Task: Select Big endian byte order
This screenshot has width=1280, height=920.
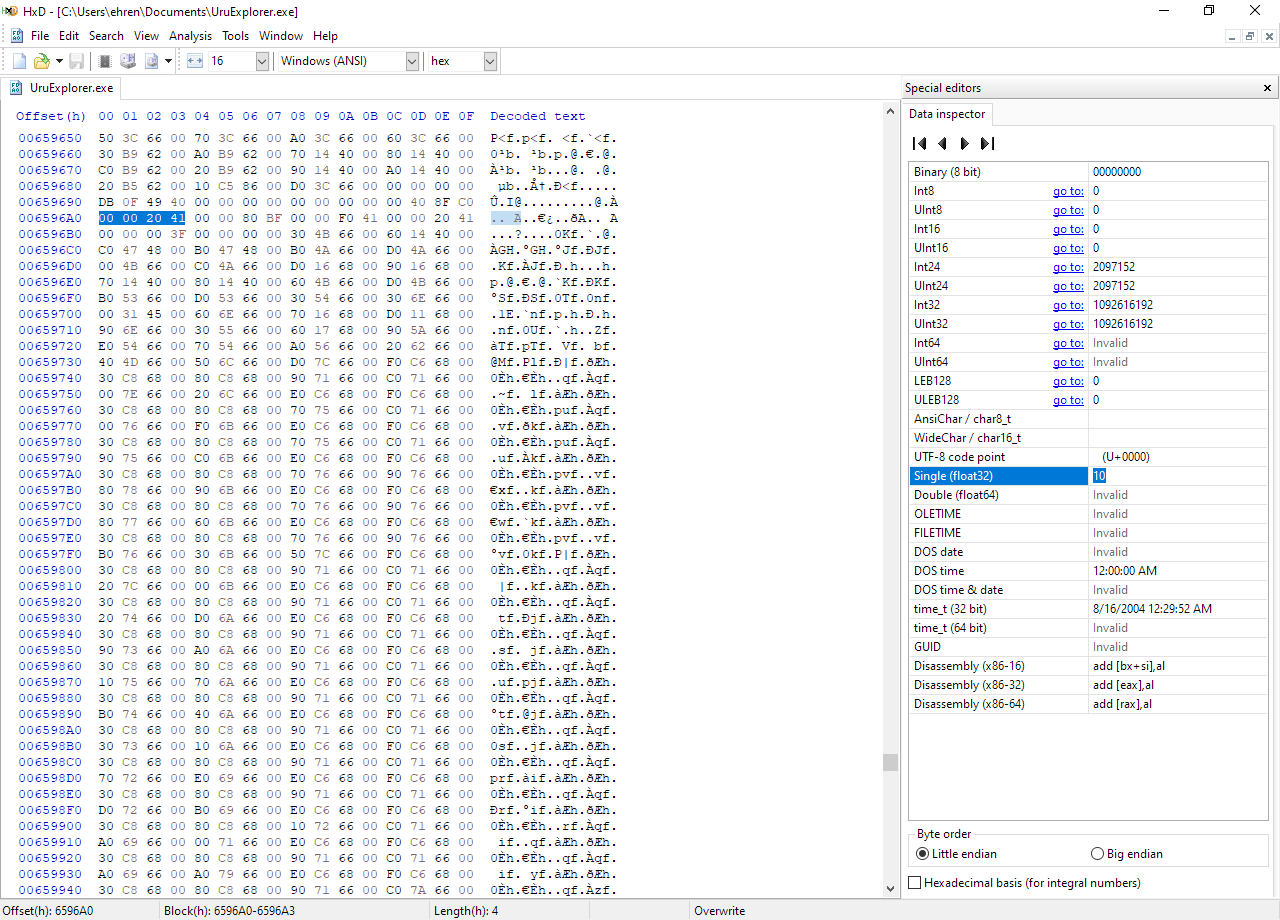Action: (x=1127, y=854)
